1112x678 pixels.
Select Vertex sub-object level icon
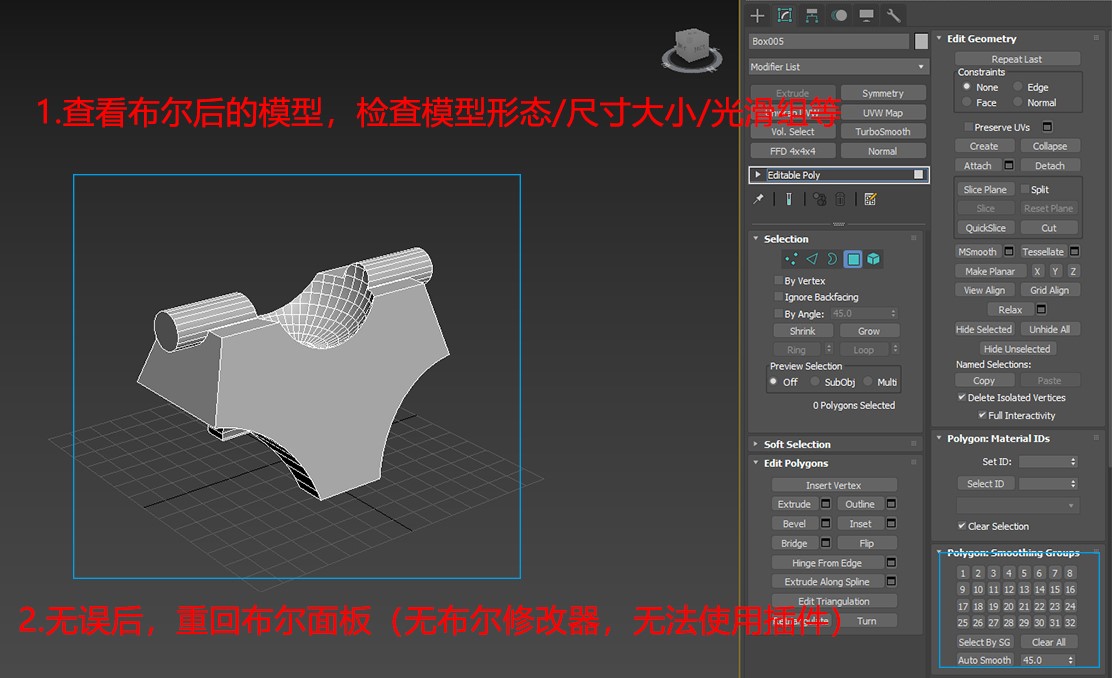click(x=791, y=259)
